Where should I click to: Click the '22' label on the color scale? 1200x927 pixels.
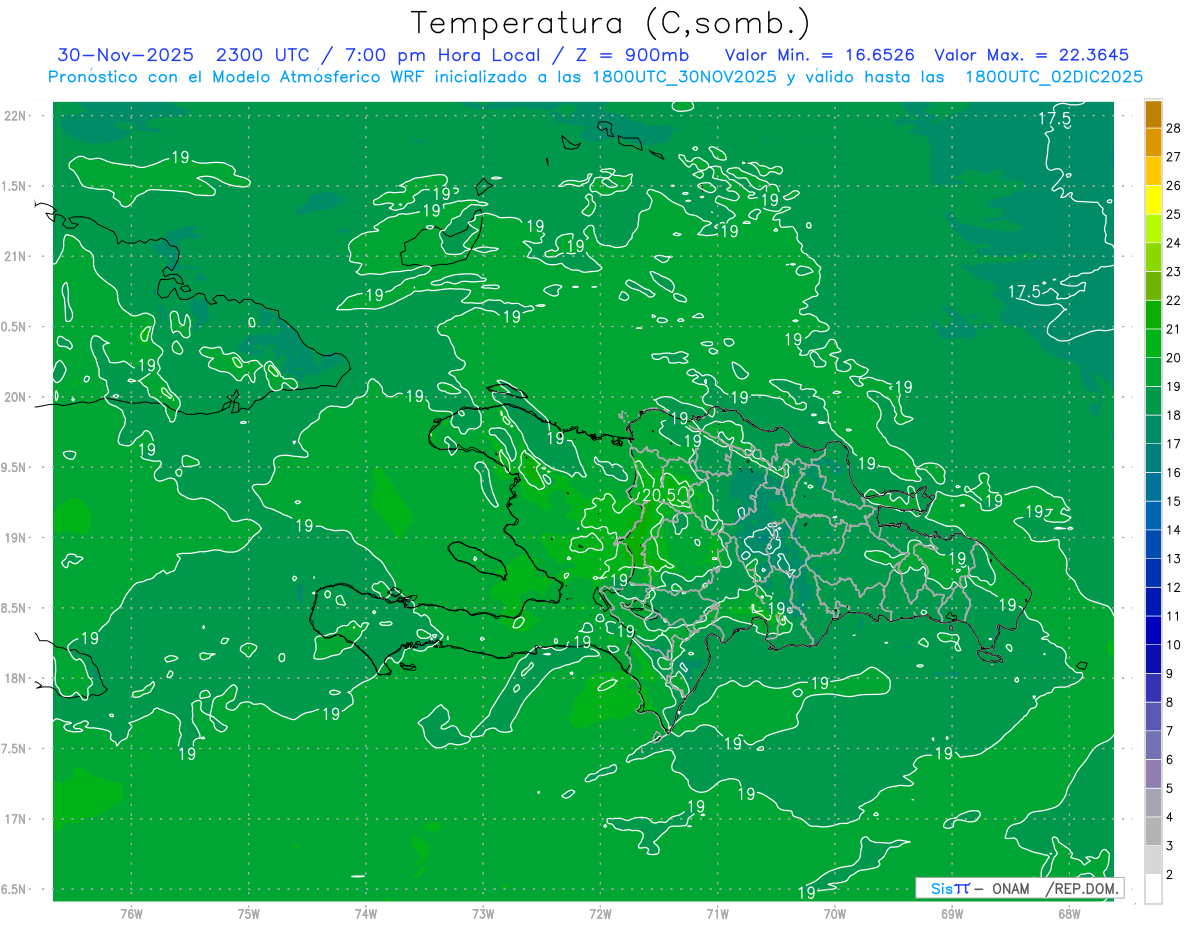tap(1173, 300)
